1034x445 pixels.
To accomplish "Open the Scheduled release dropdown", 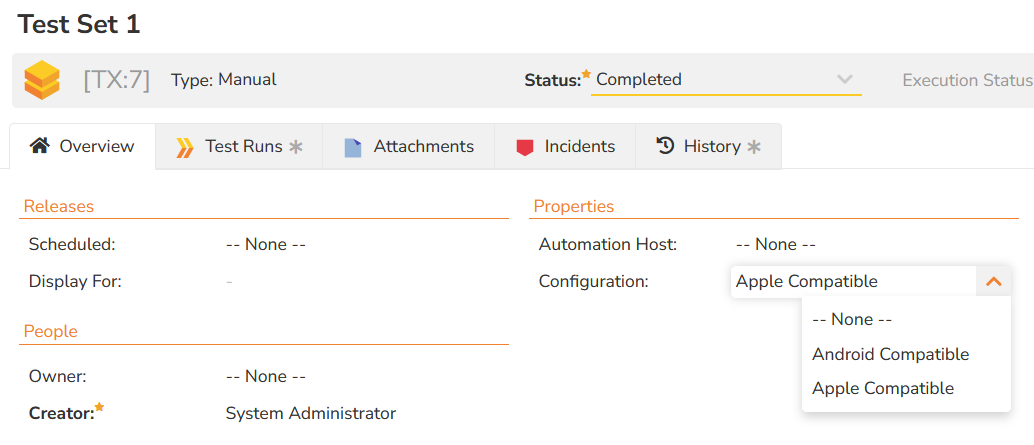I will pos(265,244).
